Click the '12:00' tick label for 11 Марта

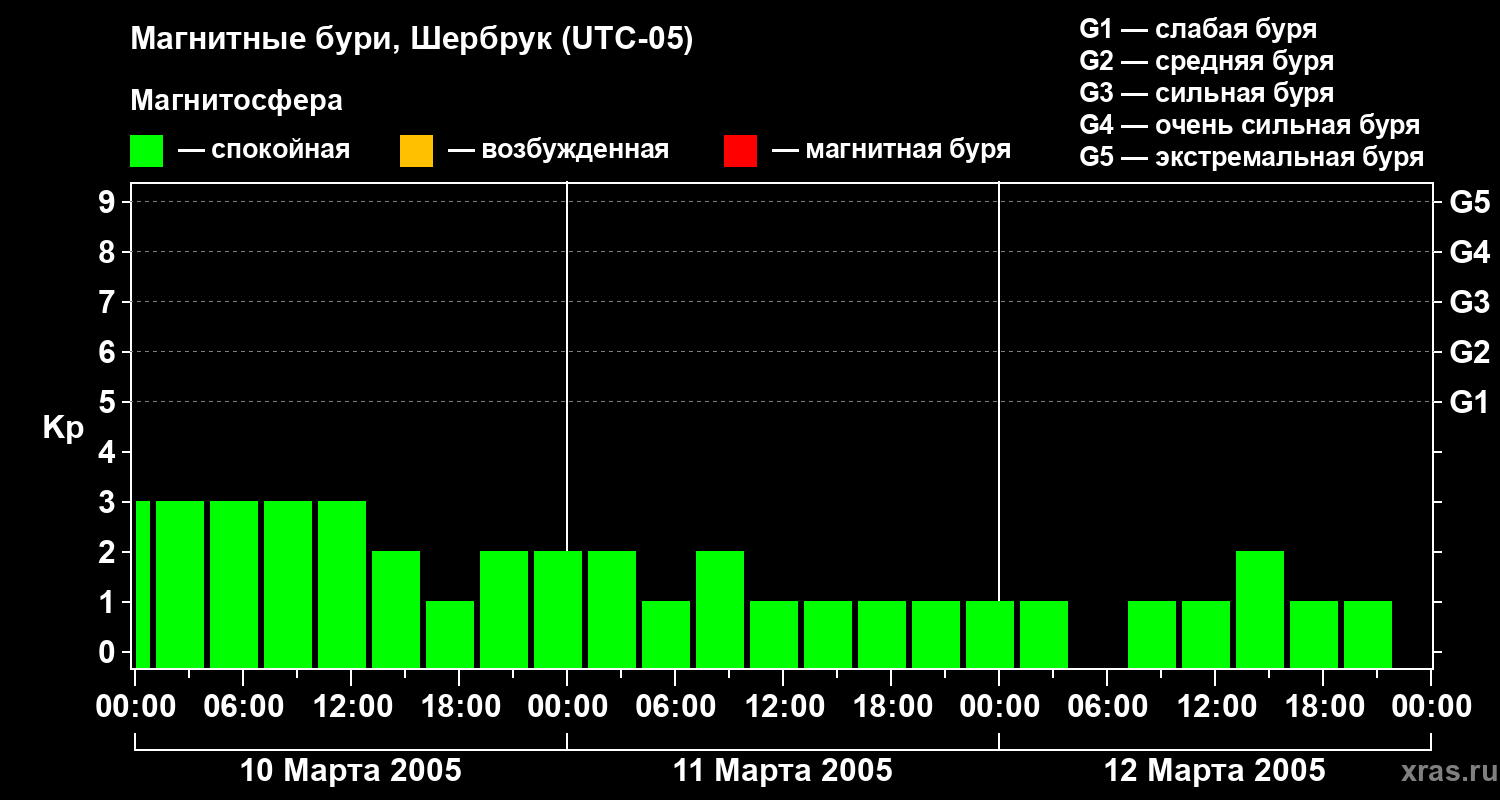coord(783,706)
